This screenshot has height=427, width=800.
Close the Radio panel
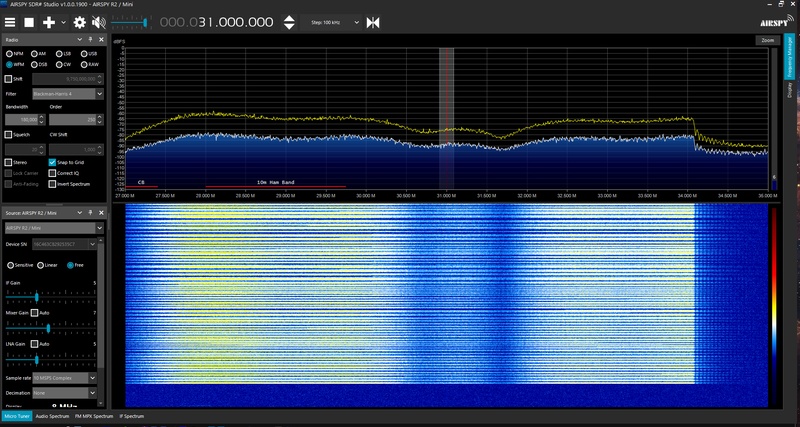(101, 39)
